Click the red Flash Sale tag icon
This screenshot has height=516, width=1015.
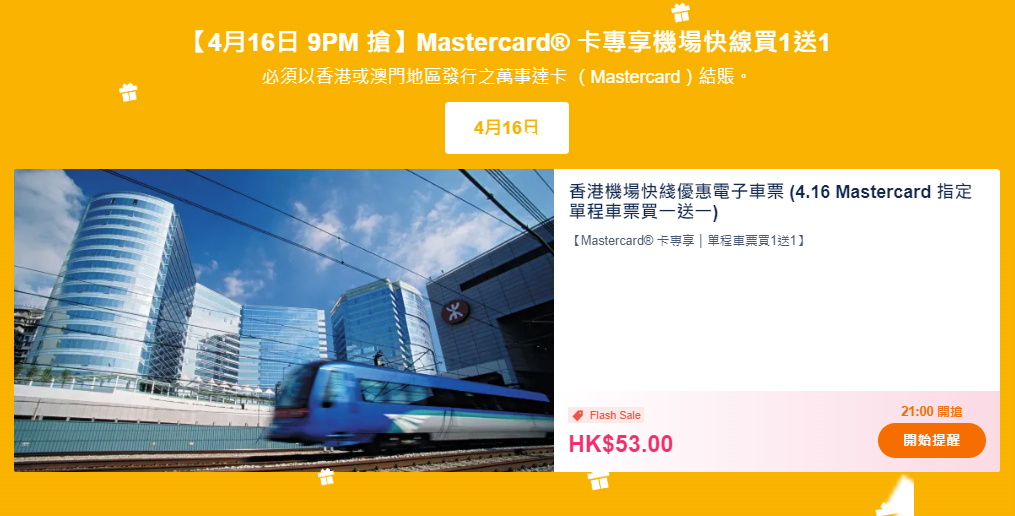pyautogui.click(x=578, y=416)
